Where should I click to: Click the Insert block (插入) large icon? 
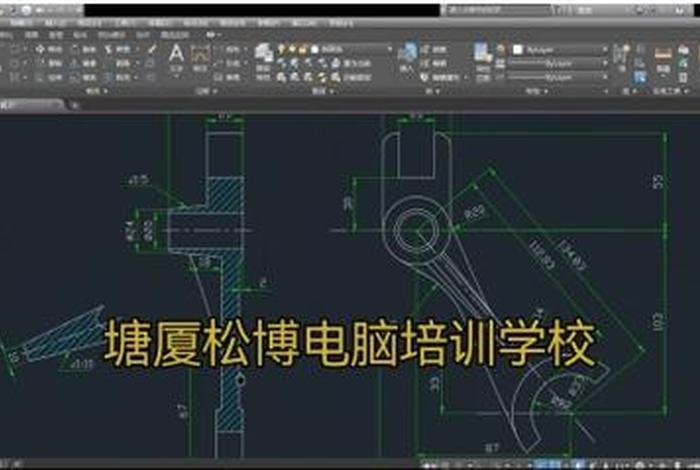click(x=408, y=53)
